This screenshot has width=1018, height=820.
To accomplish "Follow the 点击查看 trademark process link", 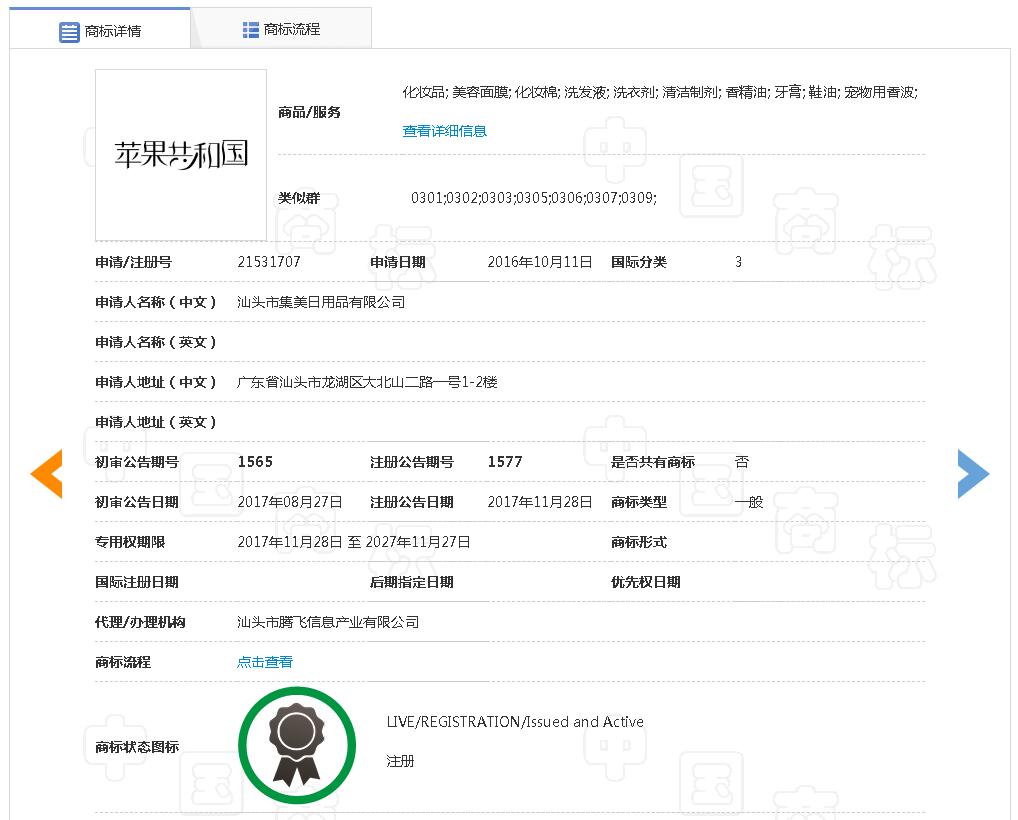I will pyautogui.click(x=265, y=662).
